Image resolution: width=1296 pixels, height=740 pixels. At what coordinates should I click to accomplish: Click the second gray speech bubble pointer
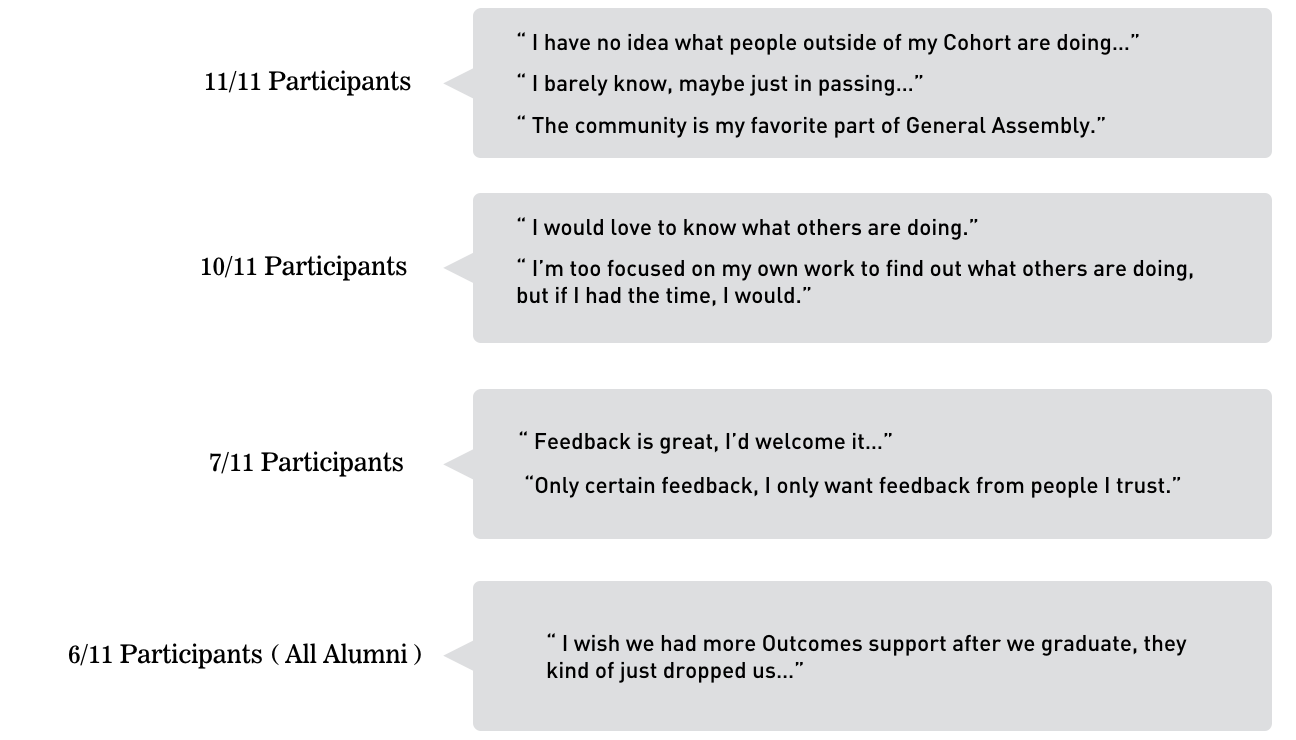pos(459,268)
